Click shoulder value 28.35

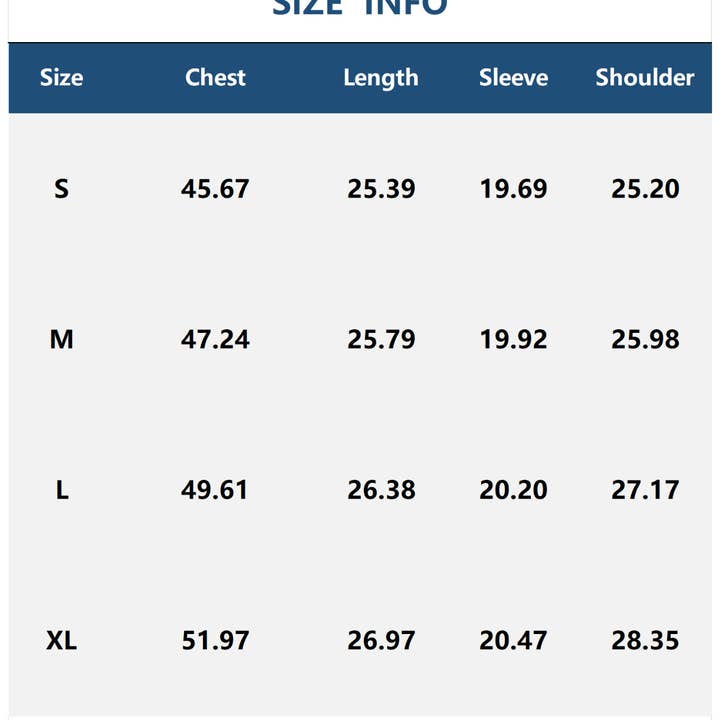(645, 640)
